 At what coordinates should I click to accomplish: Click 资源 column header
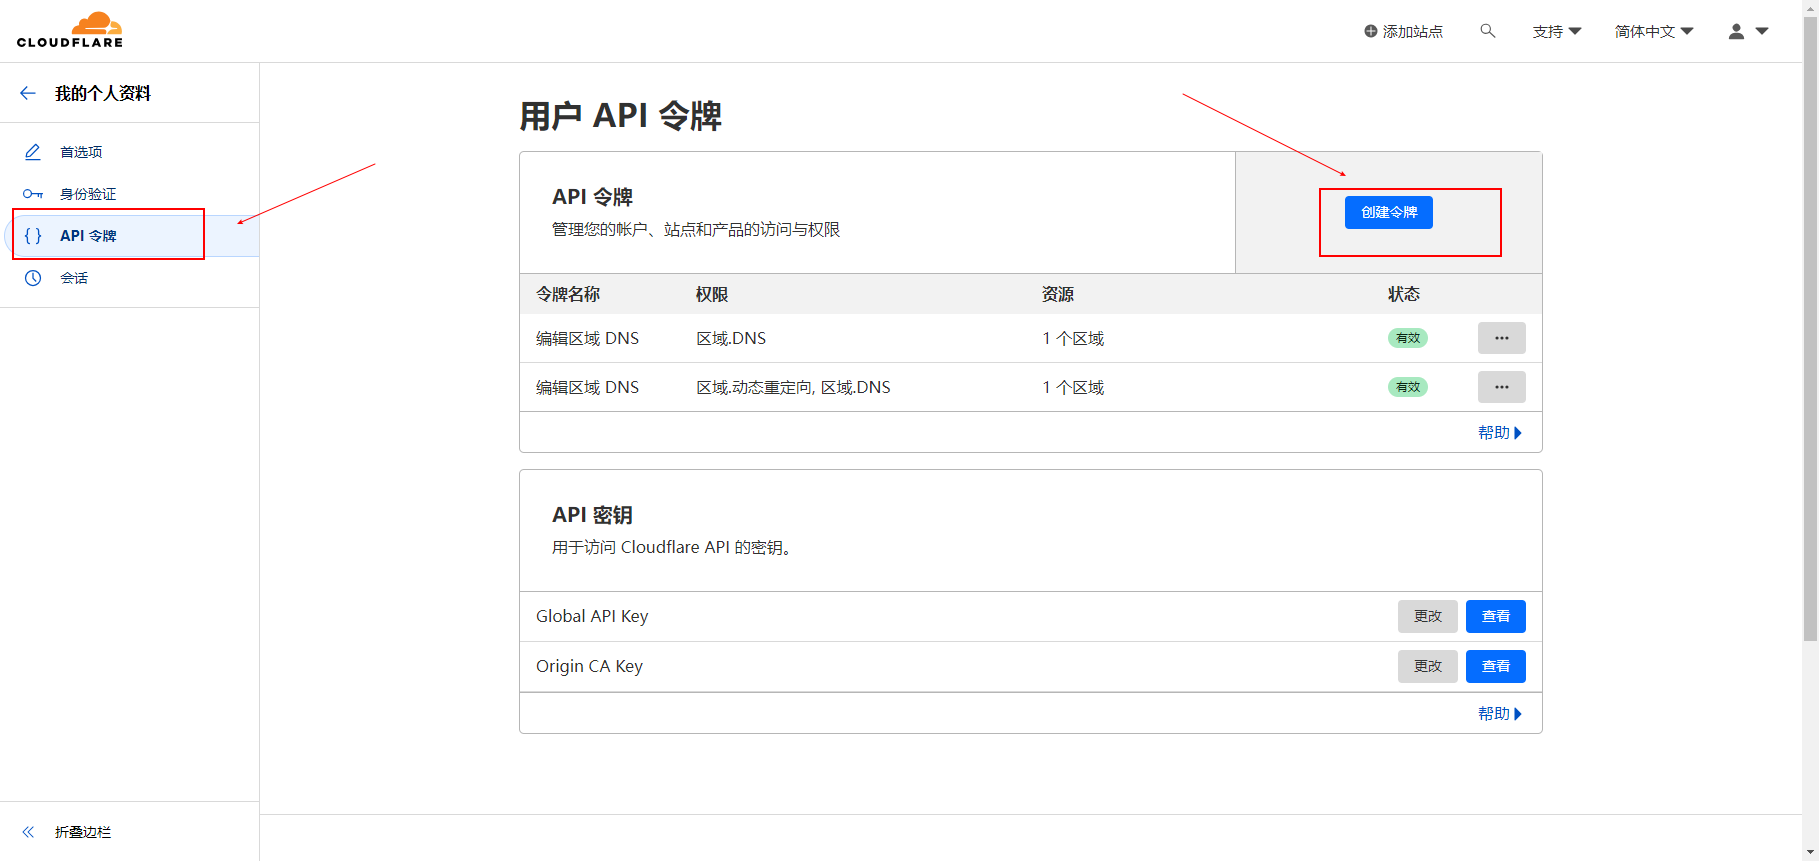pos(1058,294)
